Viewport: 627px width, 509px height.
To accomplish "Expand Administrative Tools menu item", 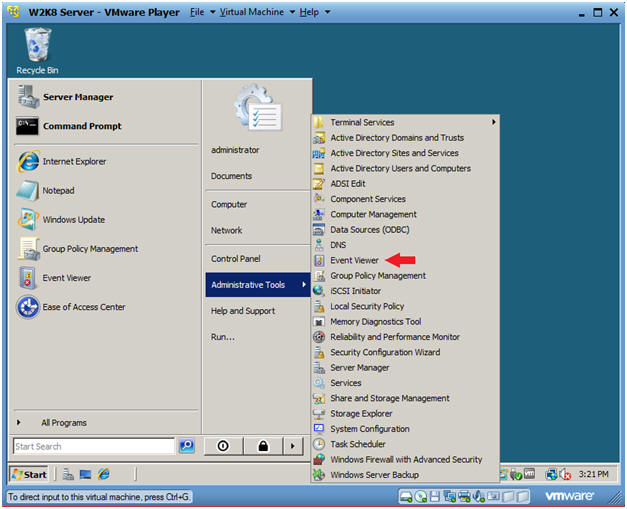I will 258,285.
